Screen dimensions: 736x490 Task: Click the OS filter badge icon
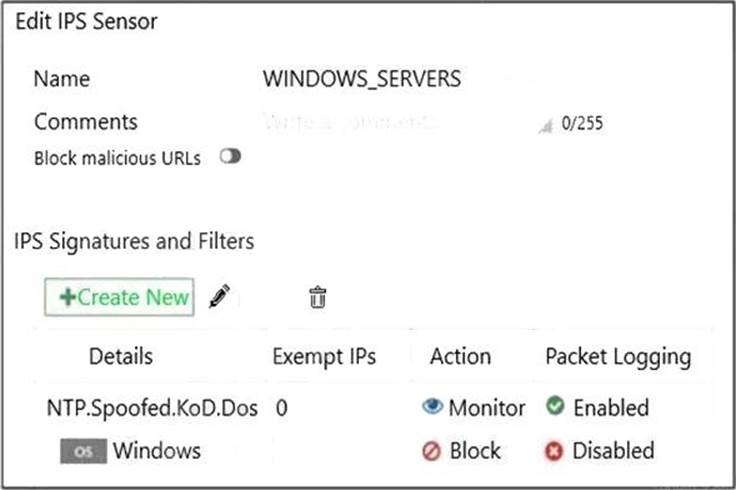click(82, 451)
